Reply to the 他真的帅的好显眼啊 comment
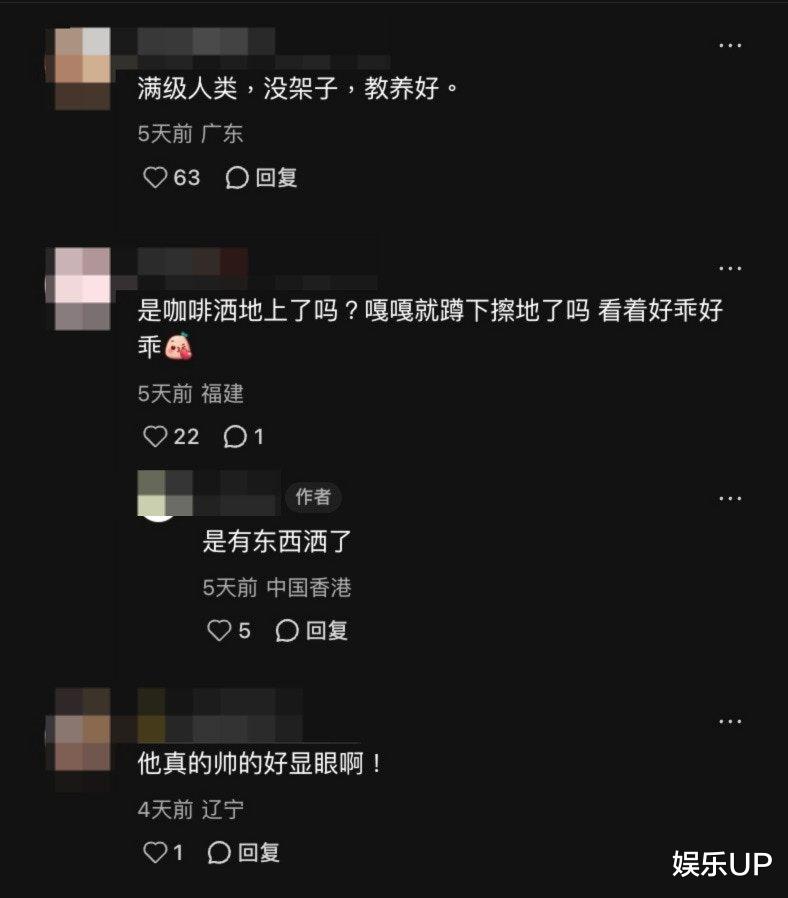Viewport: 788px width, 898px height. [243, 852]
